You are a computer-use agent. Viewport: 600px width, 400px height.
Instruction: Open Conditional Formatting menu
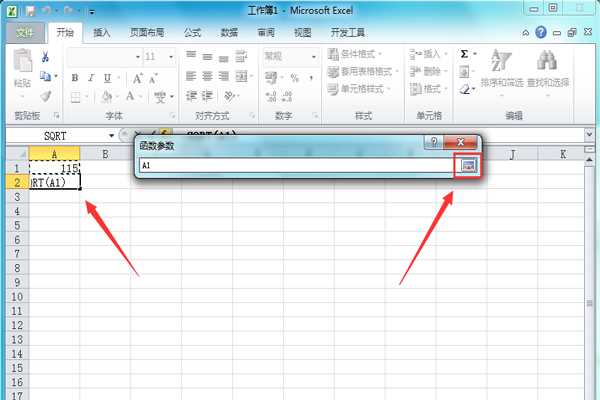[355, 54]
